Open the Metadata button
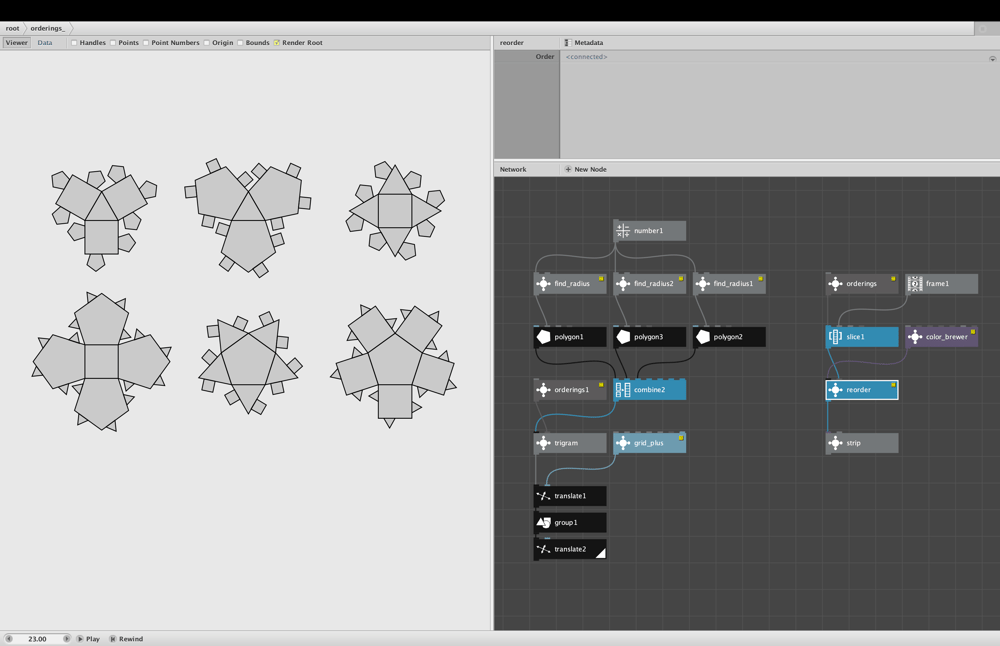The image size is (1000, 646). point(584,43)
